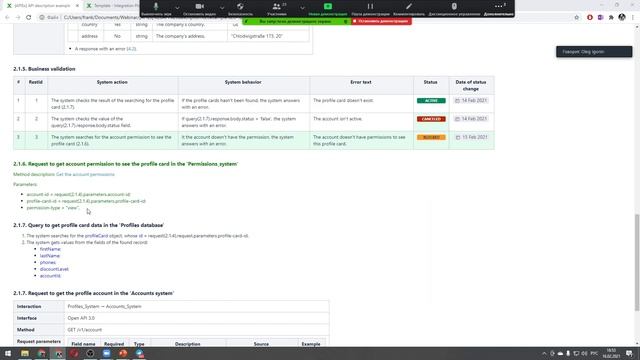Image resolution: width=640 pixels, height=360 pixels.
Task: Click the 14 Feb 2021 date in row 2
Action: 471,119
